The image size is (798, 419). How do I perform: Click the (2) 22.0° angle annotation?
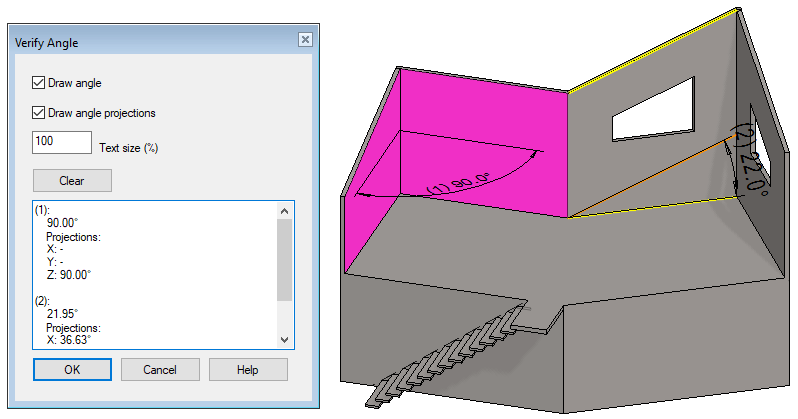[750, 159]
